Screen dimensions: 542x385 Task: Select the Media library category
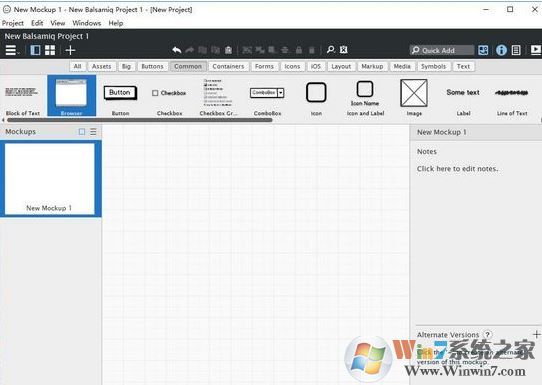tap(402, 66)
